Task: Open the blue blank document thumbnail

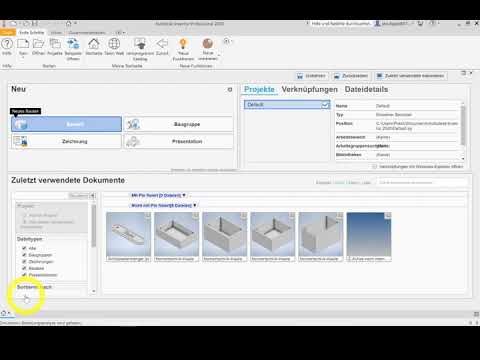Action: pos(369,237)
